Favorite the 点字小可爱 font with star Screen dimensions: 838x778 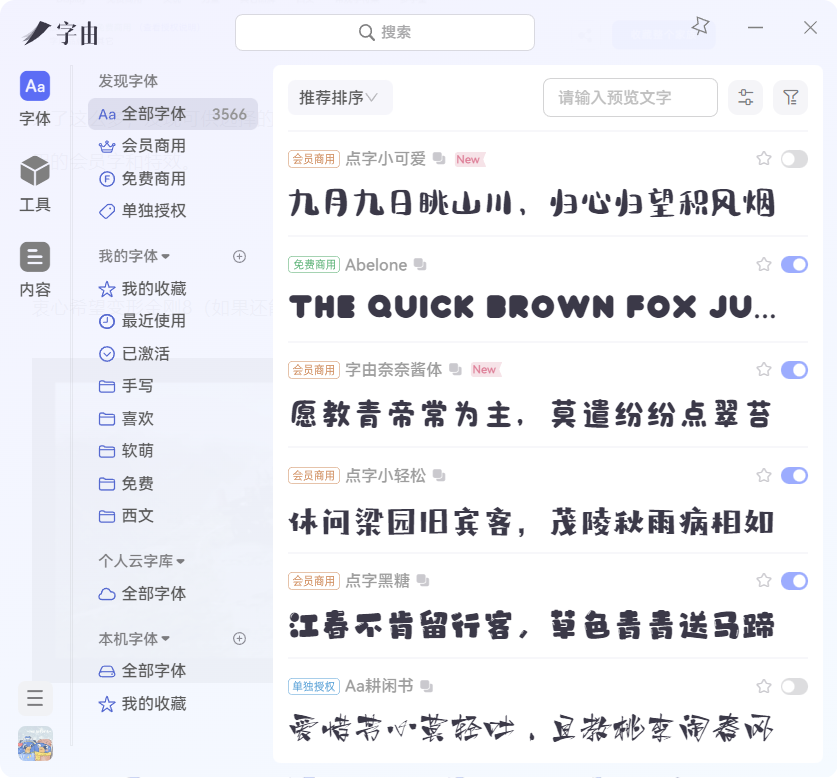764,159
